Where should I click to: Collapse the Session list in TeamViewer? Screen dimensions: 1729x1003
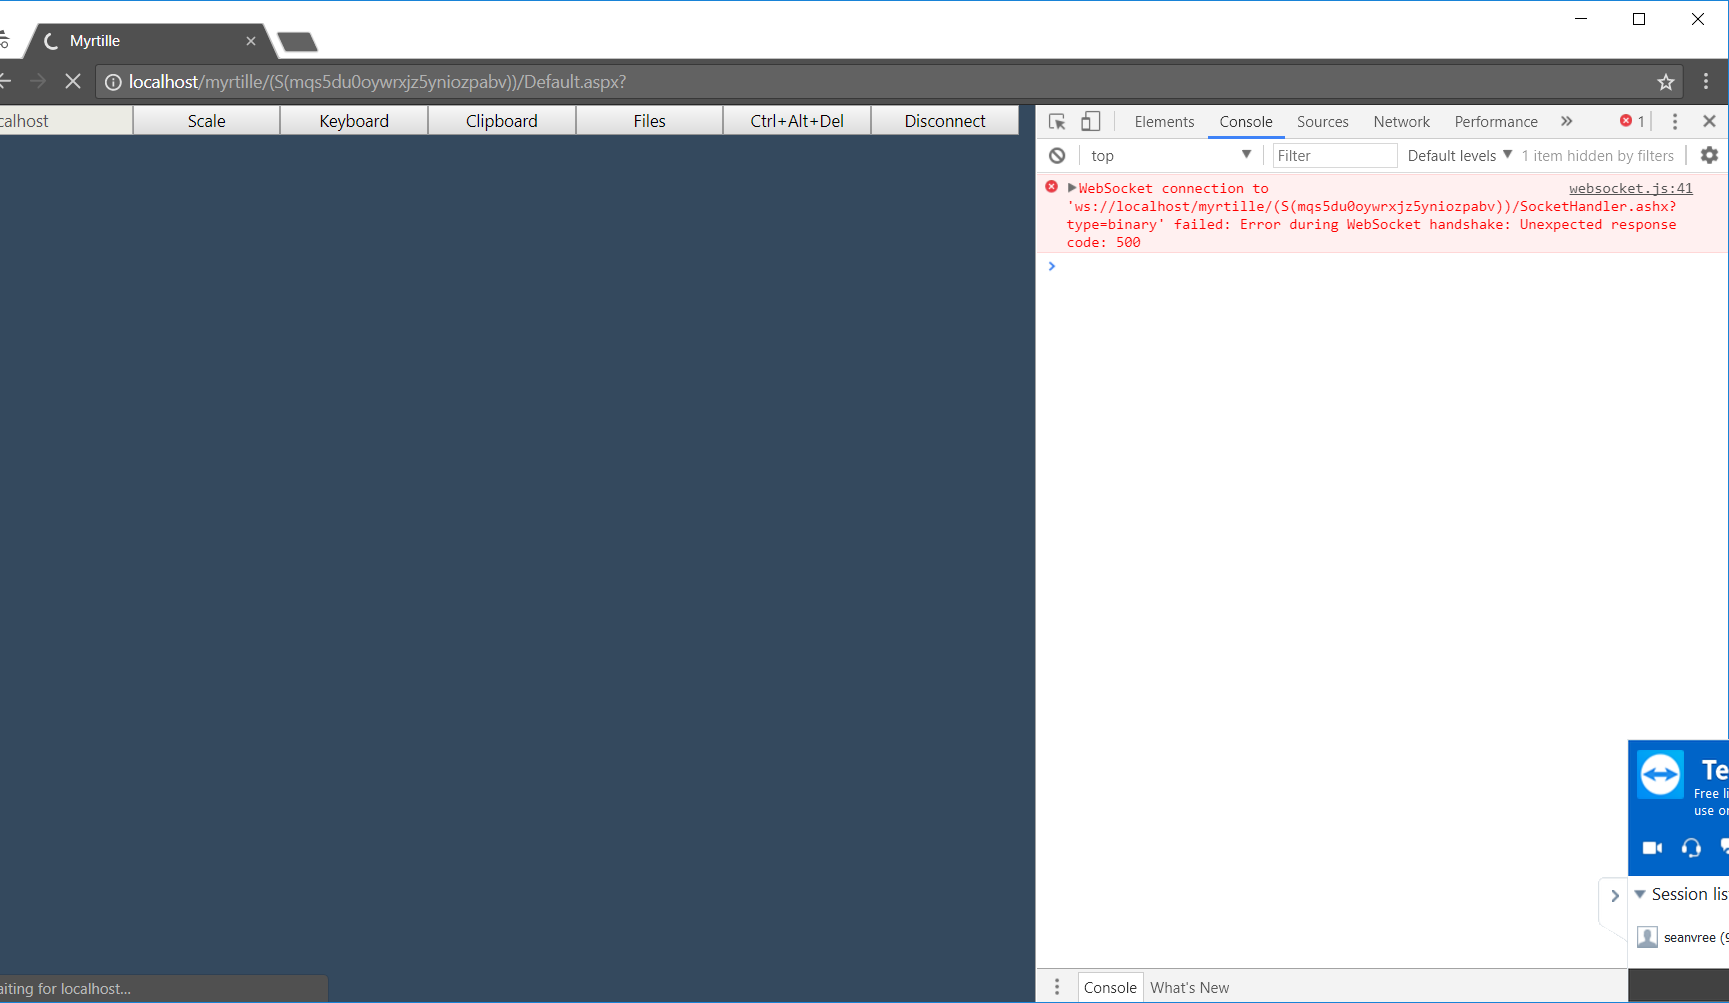(x=1640, y=893)
